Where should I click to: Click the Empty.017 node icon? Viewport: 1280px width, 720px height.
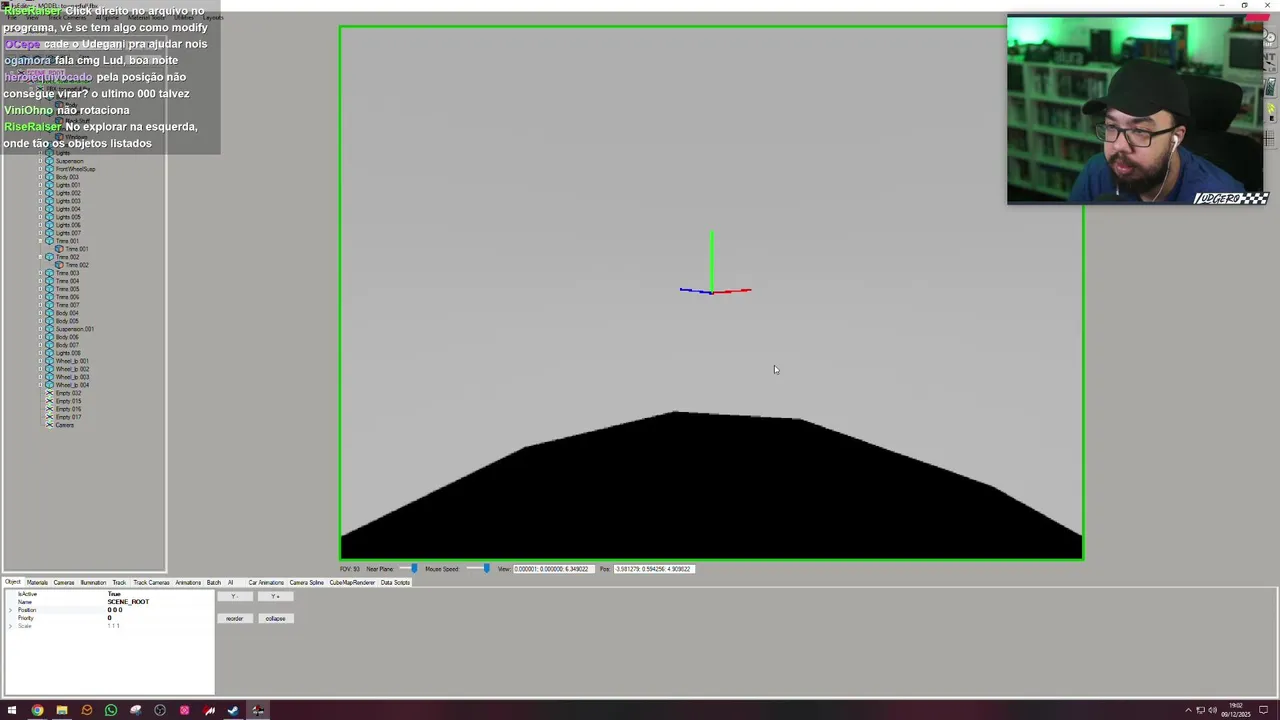[x=49, y=417]
